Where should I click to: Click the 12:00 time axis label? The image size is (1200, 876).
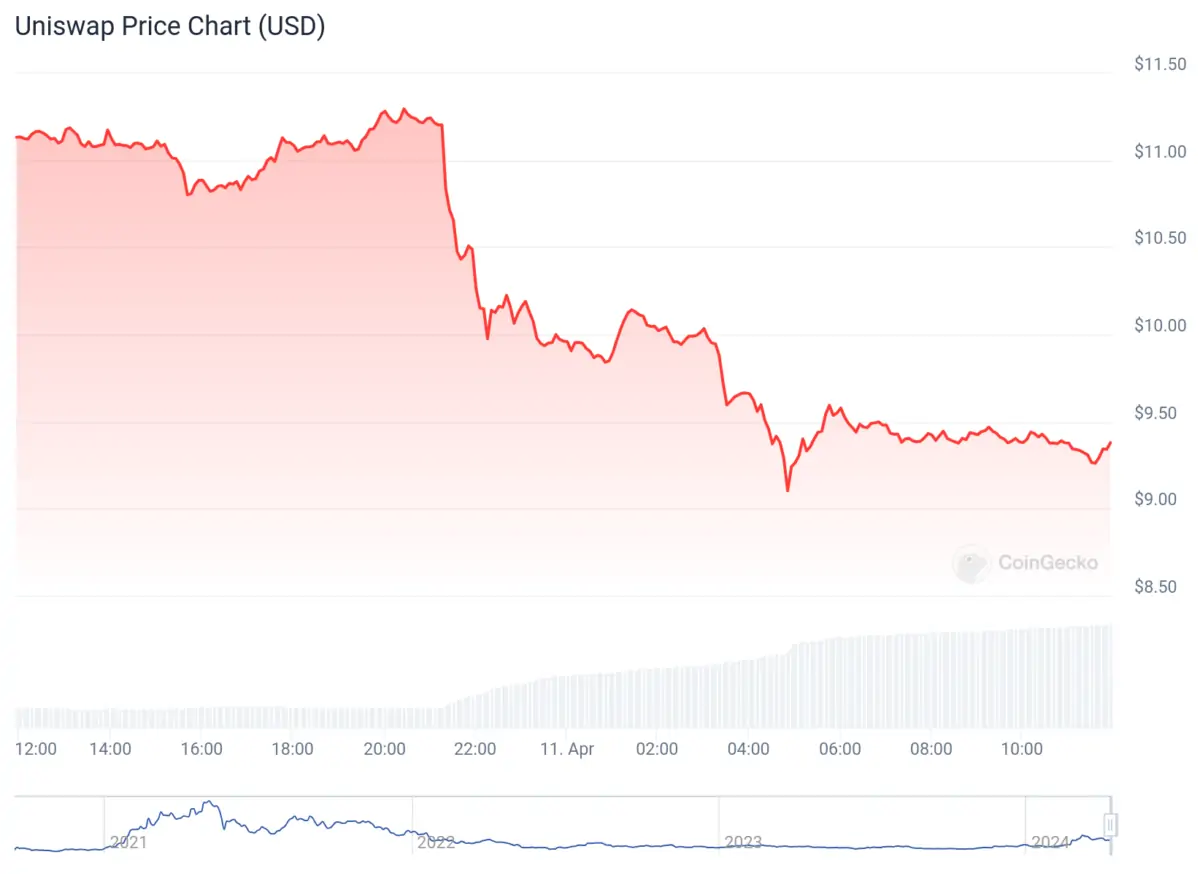click(38, 749)
